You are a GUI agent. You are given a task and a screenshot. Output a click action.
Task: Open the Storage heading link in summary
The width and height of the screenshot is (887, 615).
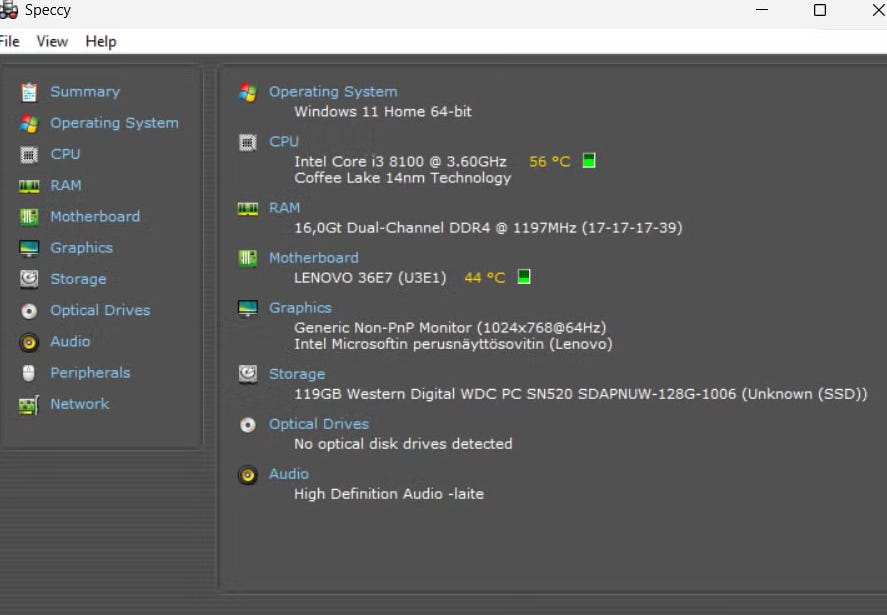pos(296,374)
